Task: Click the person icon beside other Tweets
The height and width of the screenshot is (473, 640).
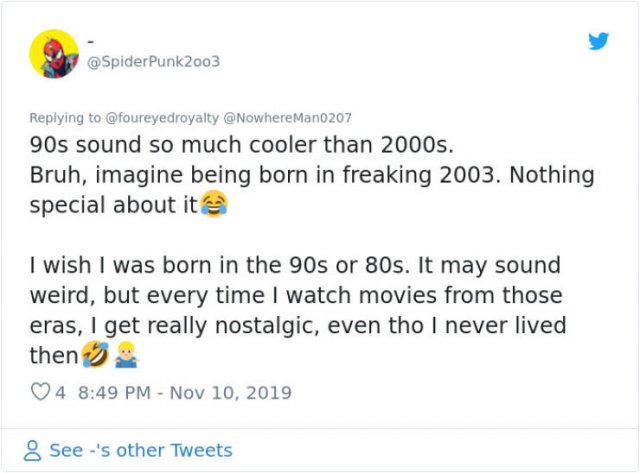Action: point(34,450)
